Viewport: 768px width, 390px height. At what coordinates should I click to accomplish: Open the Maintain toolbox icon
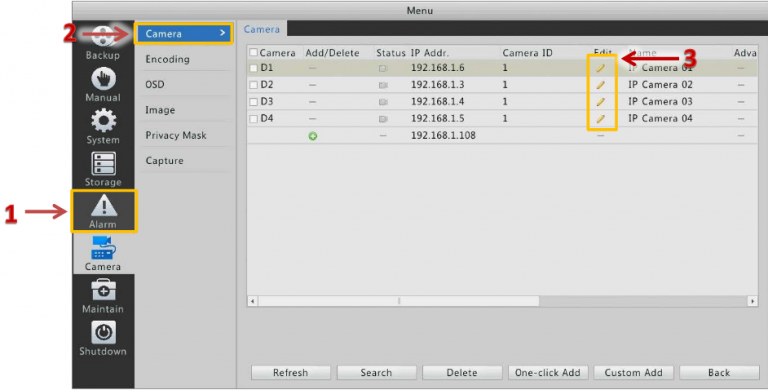(103, 290)
